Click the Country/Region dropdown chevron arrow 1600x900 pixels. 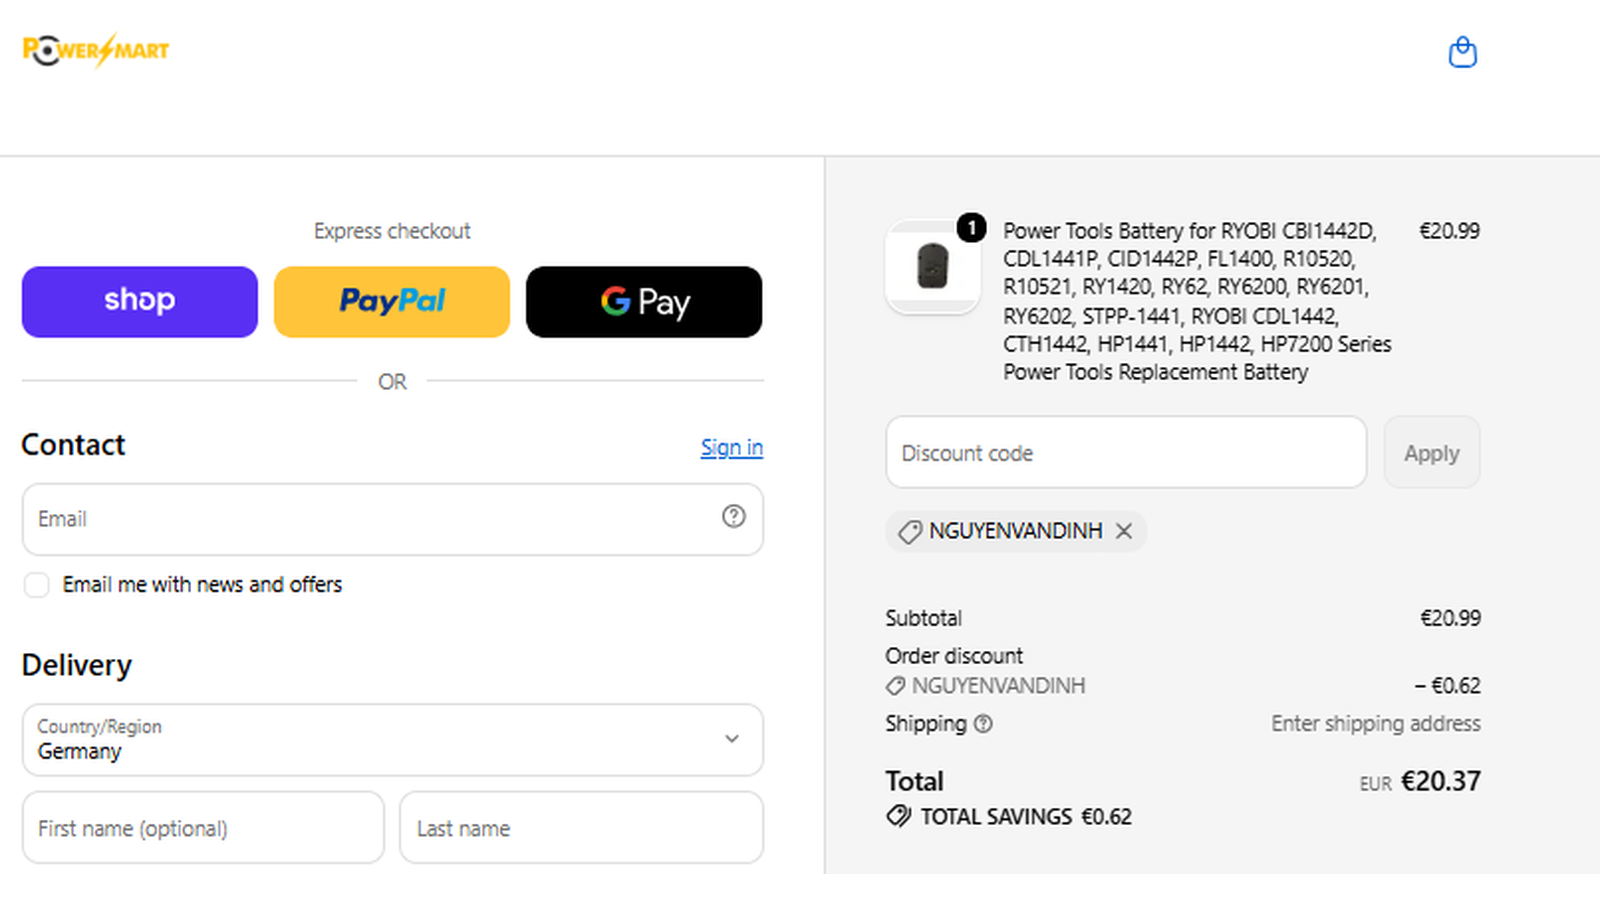(x=732, y=739)
